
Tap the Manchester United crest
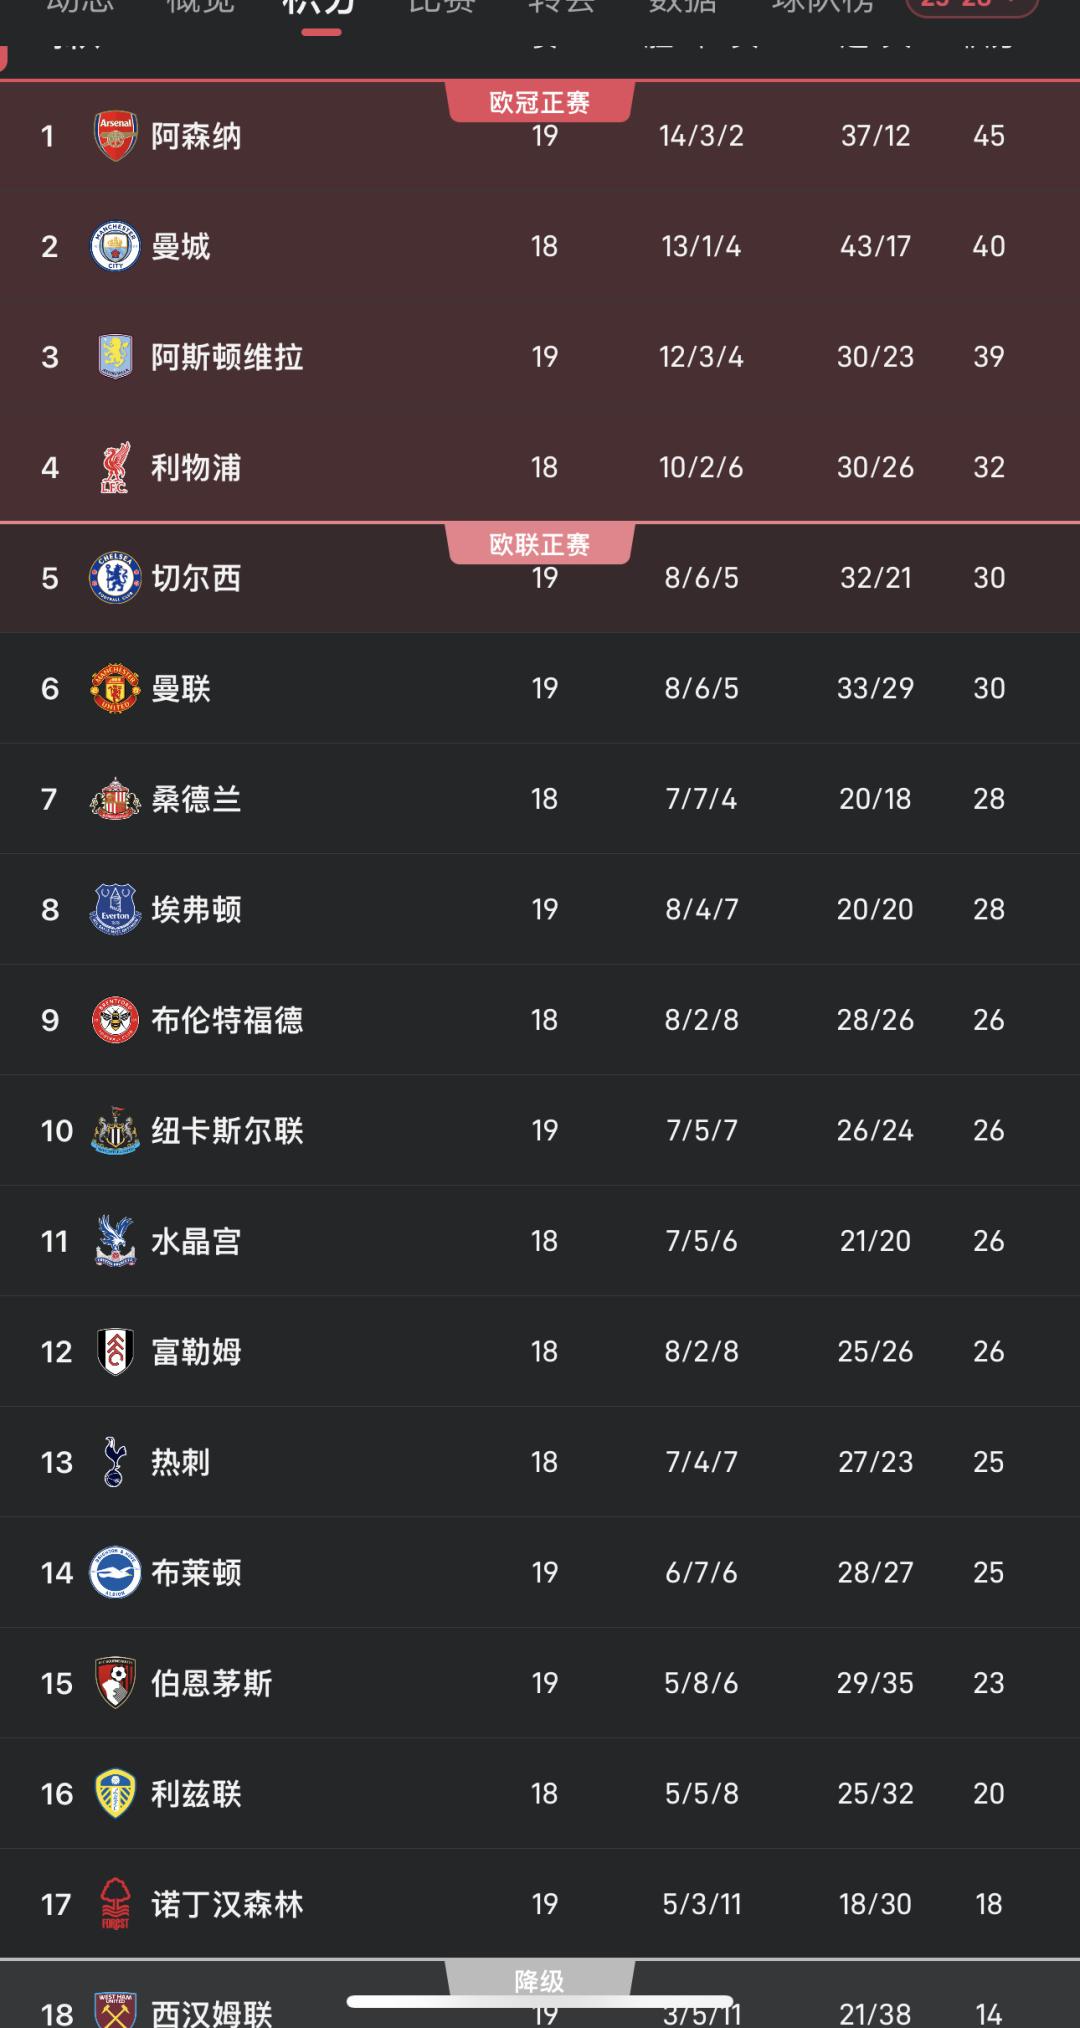tap(115, 688)
